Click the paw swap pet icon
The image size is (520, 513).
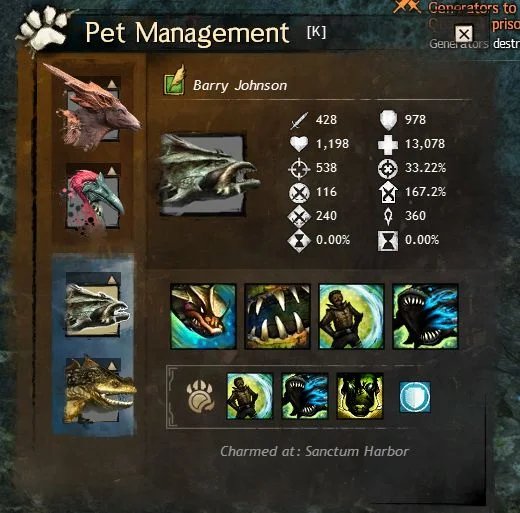pyautogui.click(x=201, y=397)
